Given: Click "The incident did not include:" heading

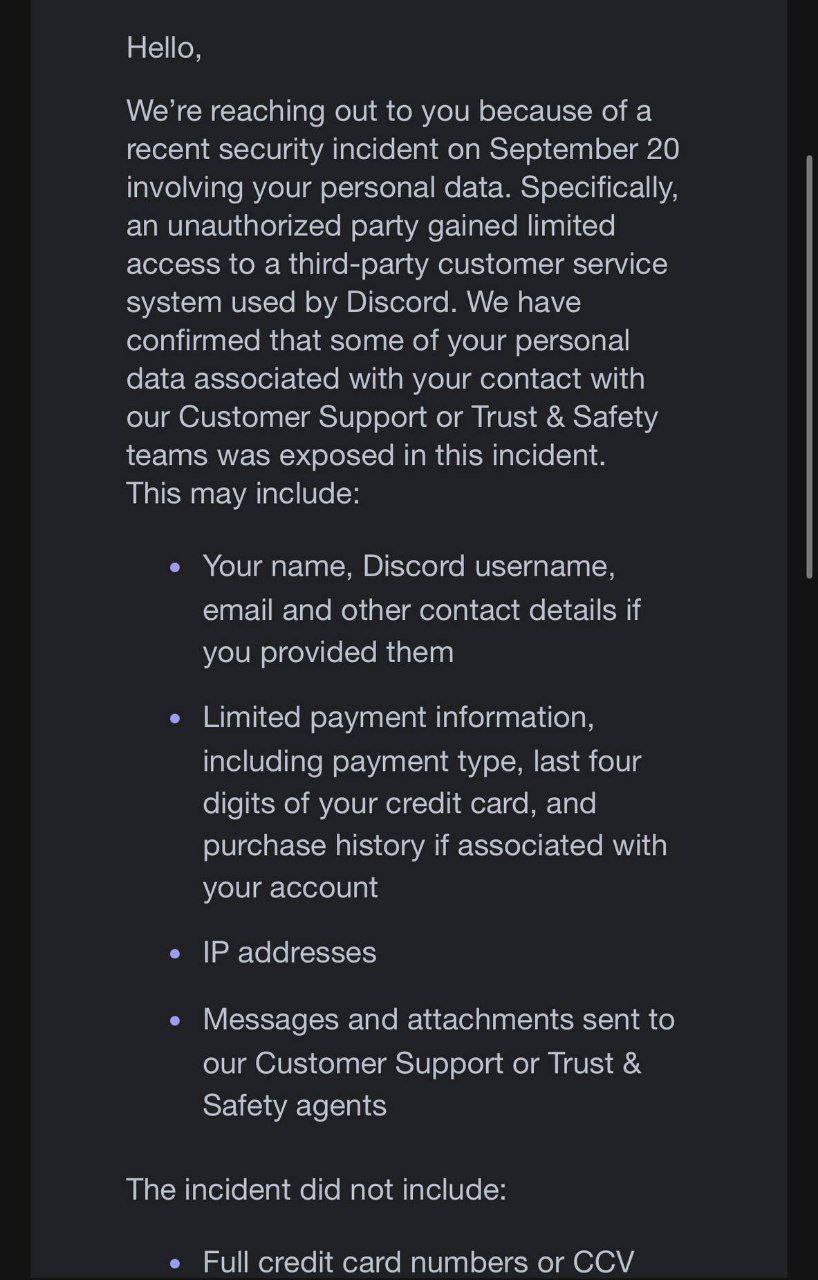Looking at the screenshot, I should tap(316, 1189).
